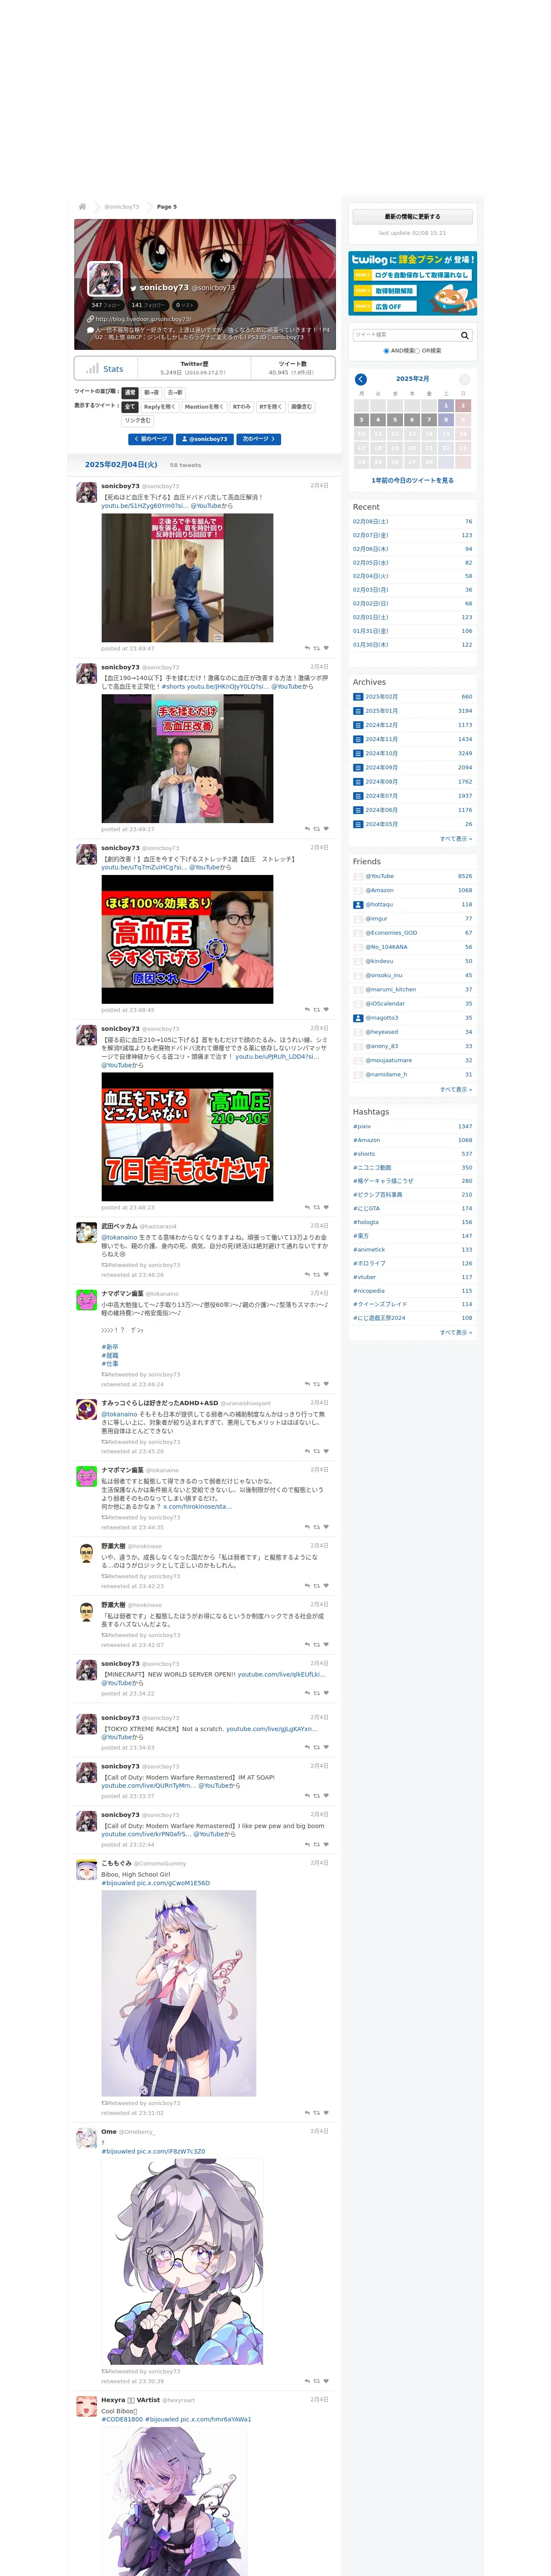Filter tweets with Replyを除く
551x2576 pixels.
160,407
